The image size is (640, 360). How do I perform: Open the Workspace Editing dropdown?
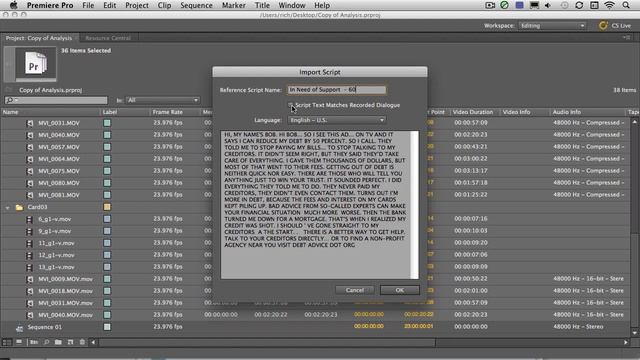pos(552,26)
